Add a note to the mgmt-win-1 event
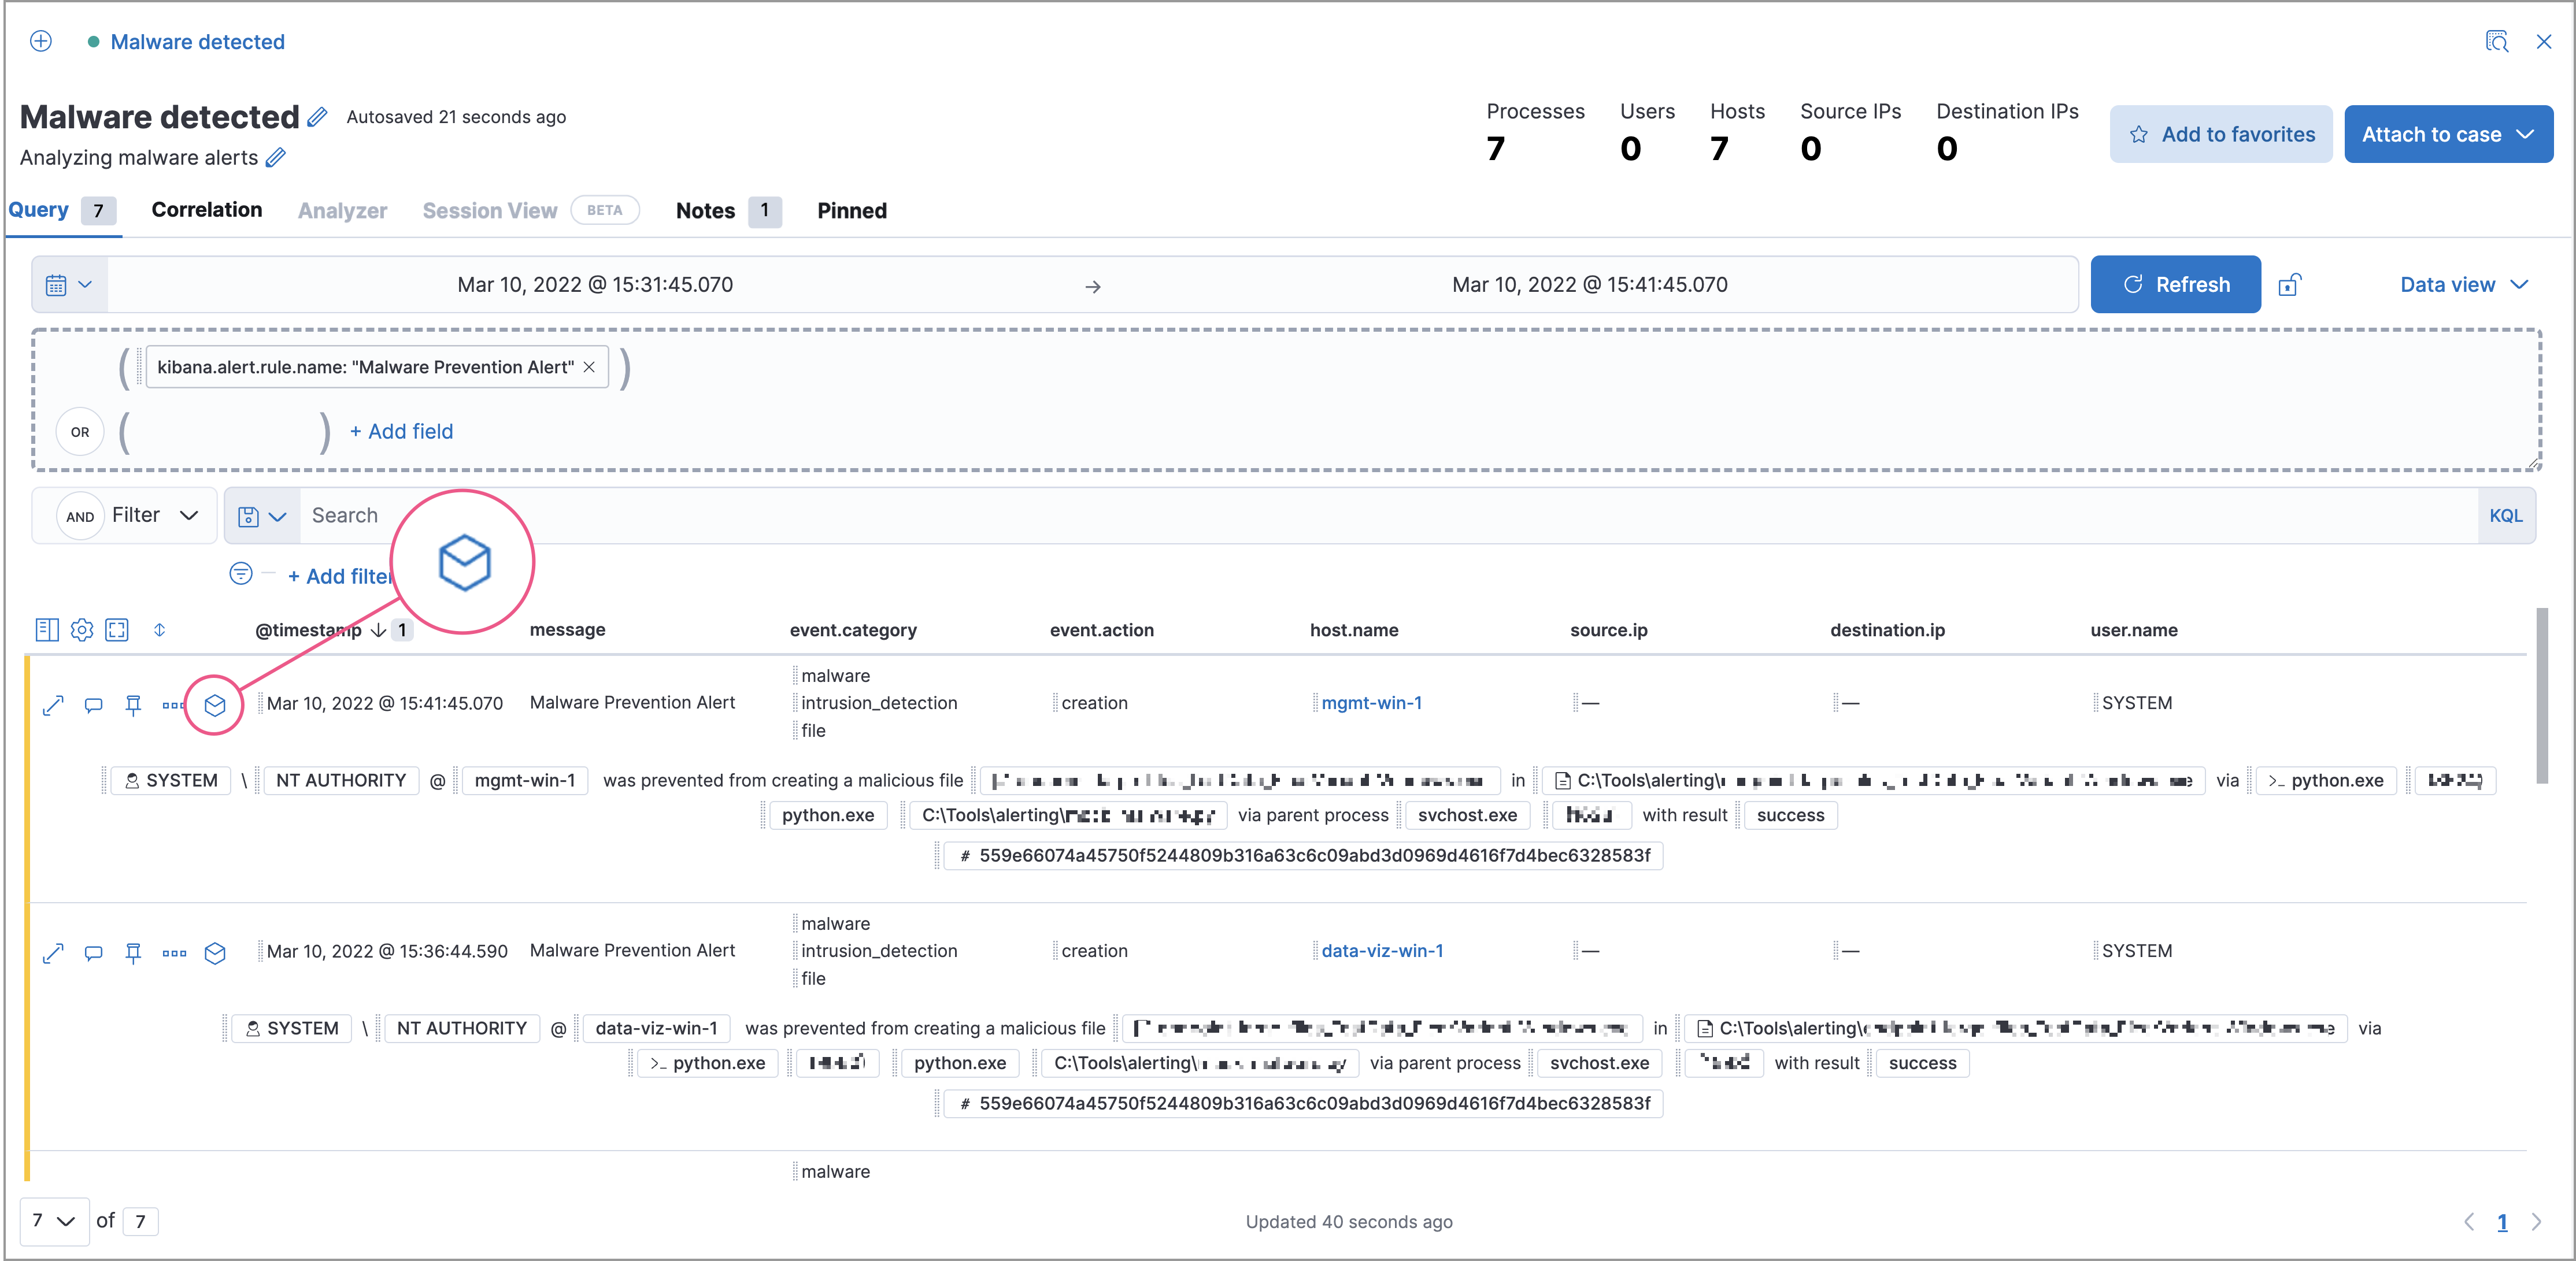Image resolution: width=2576 pixels, height=1261 pixels. [x=93, y=704]
